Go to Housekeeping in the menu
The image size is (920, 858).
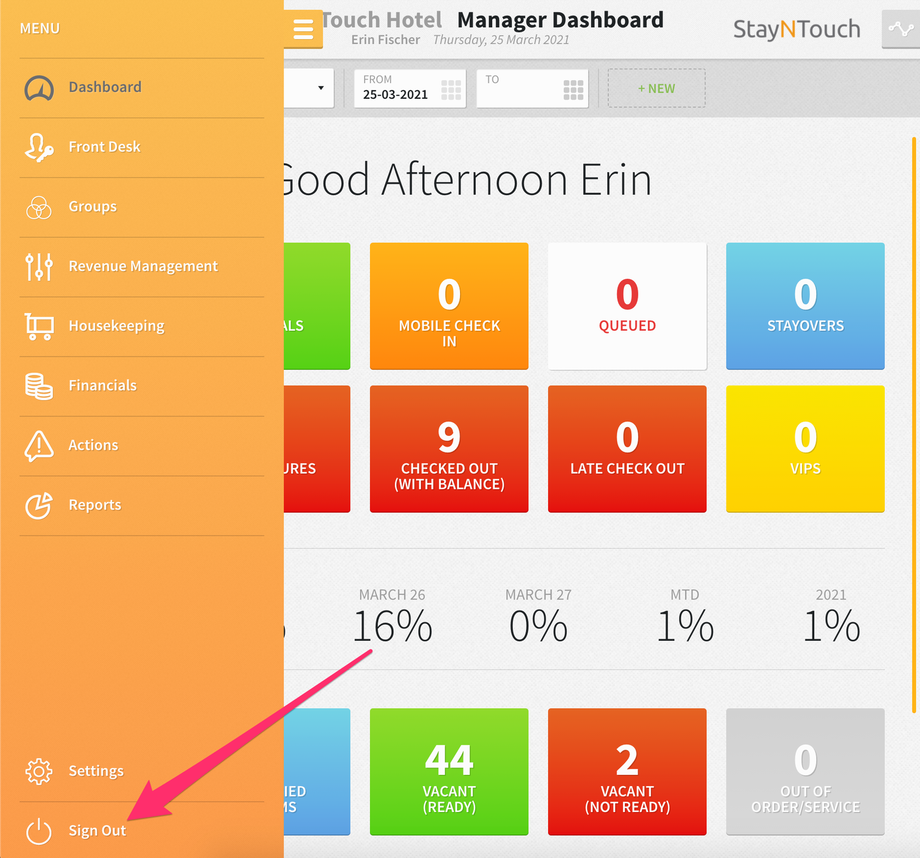point(141,326)
